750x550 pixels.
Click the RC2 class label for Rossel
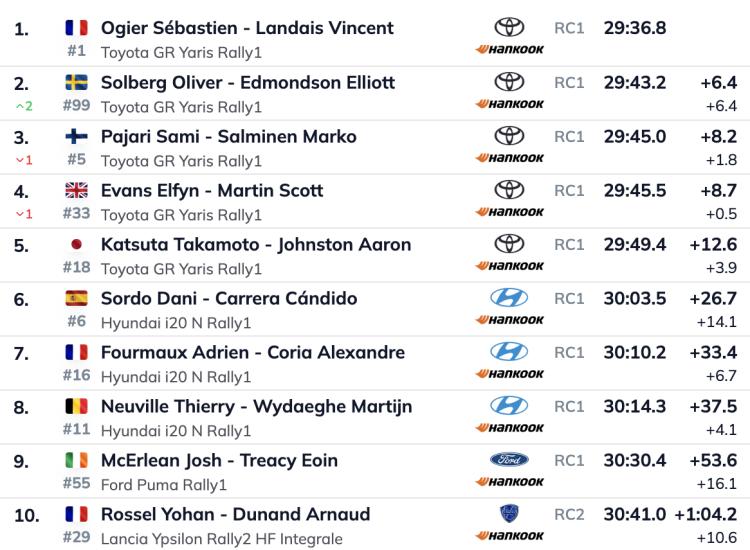pos(569,515)
